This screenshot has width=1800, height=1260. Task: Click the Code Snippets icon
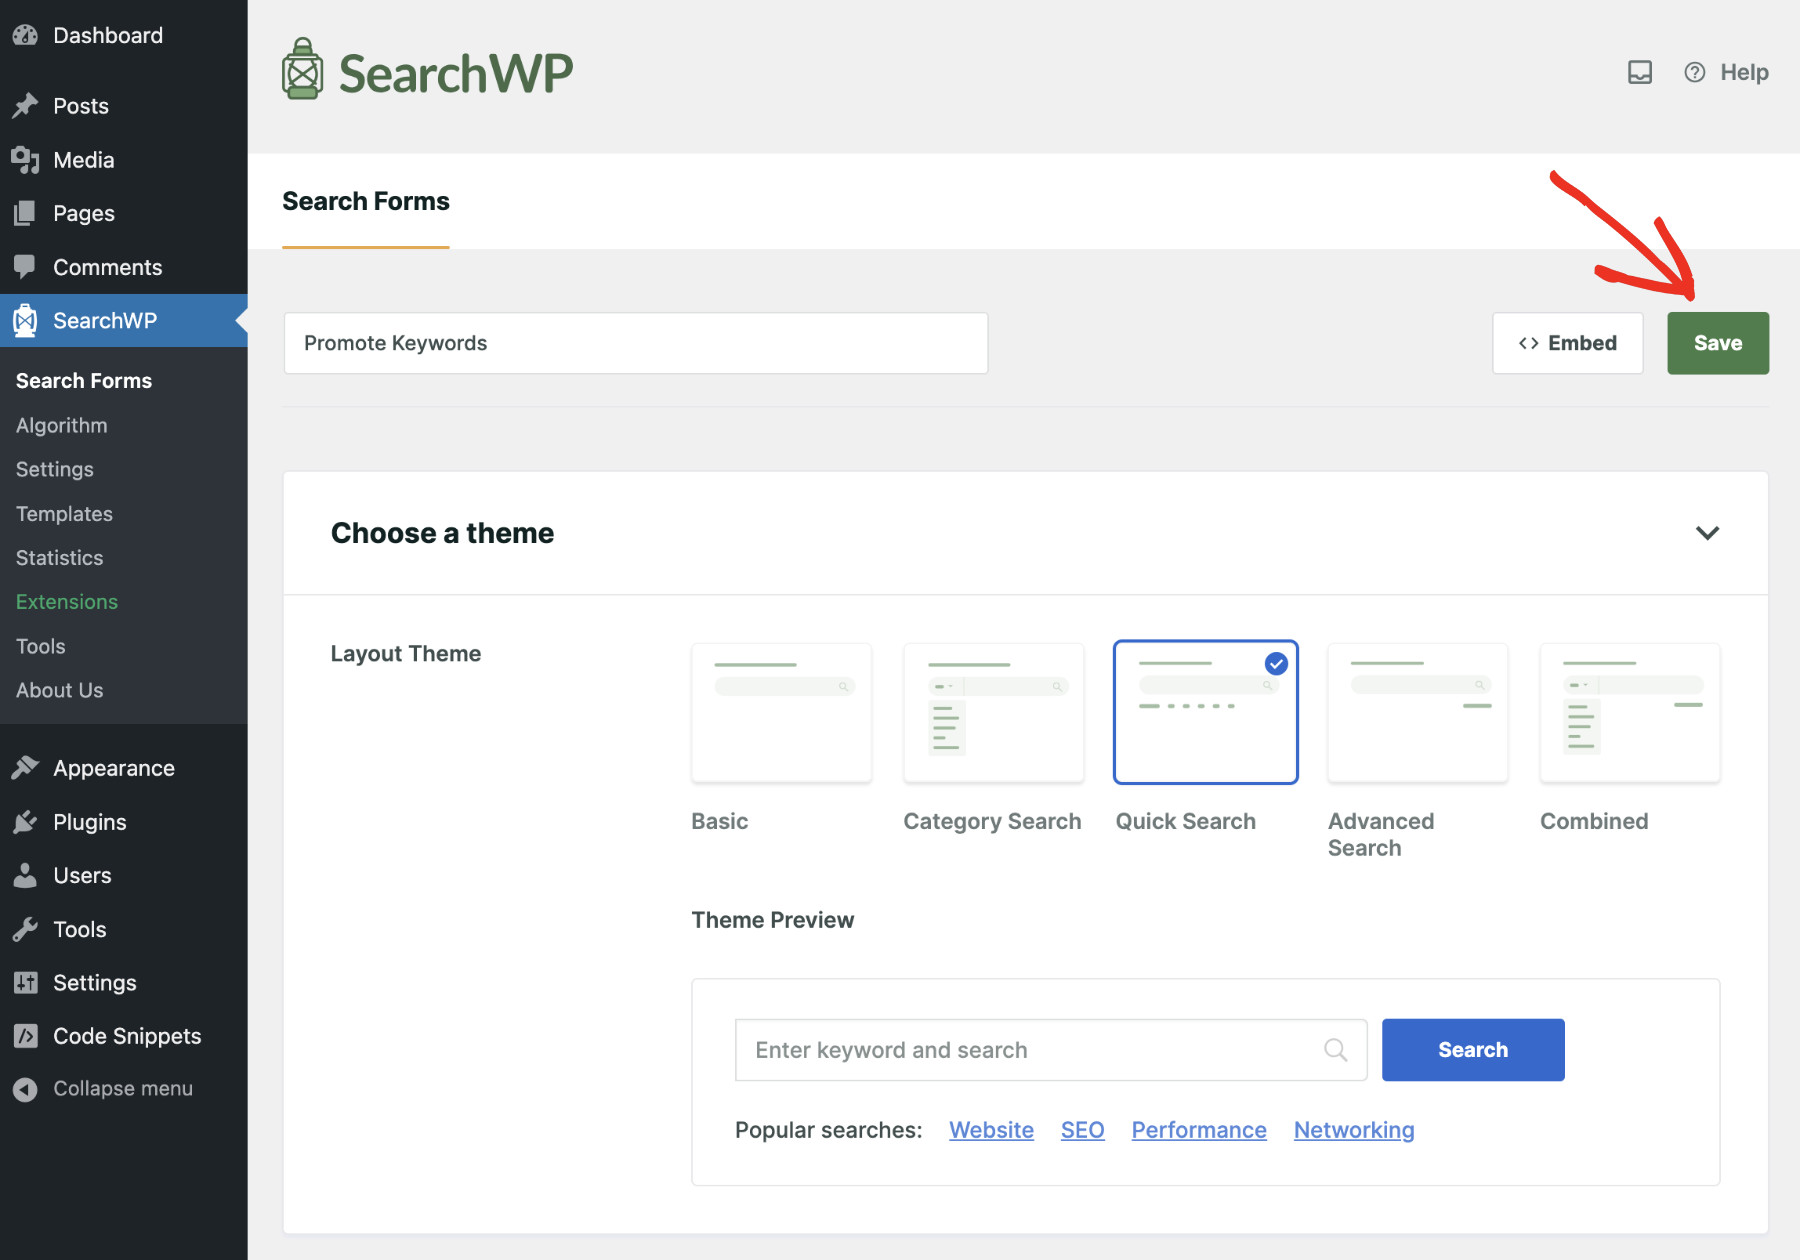25,1036
